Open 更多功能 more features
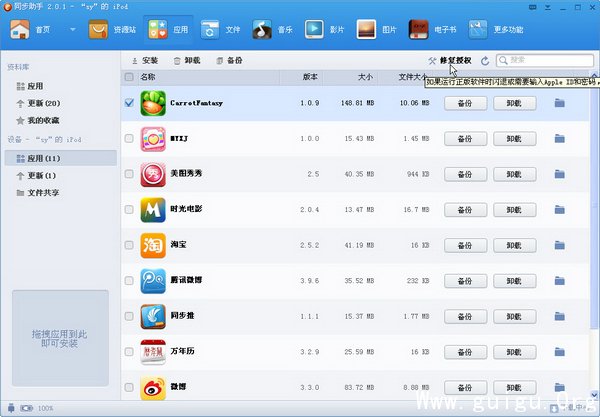The image size is (600, 417). 496,29
